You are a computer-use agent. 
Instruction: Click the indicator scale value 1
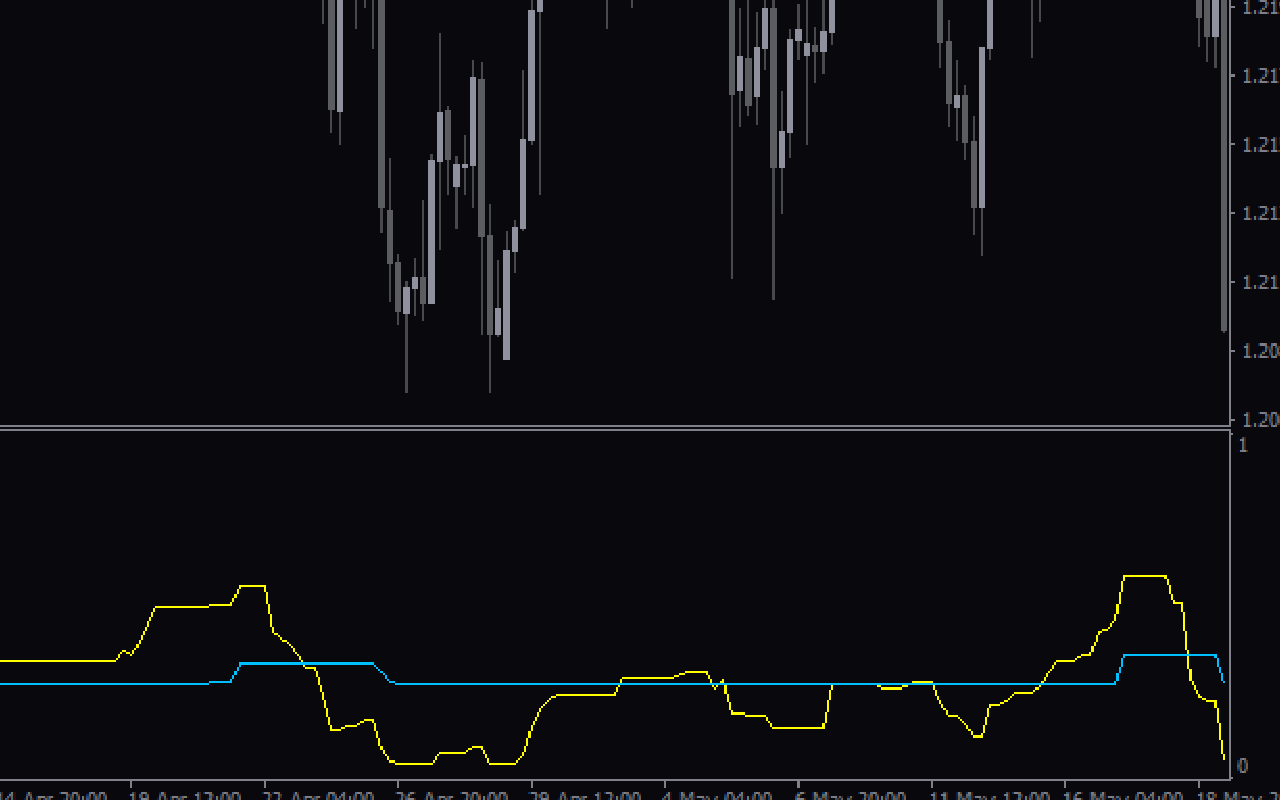(x=1243, y=445)
